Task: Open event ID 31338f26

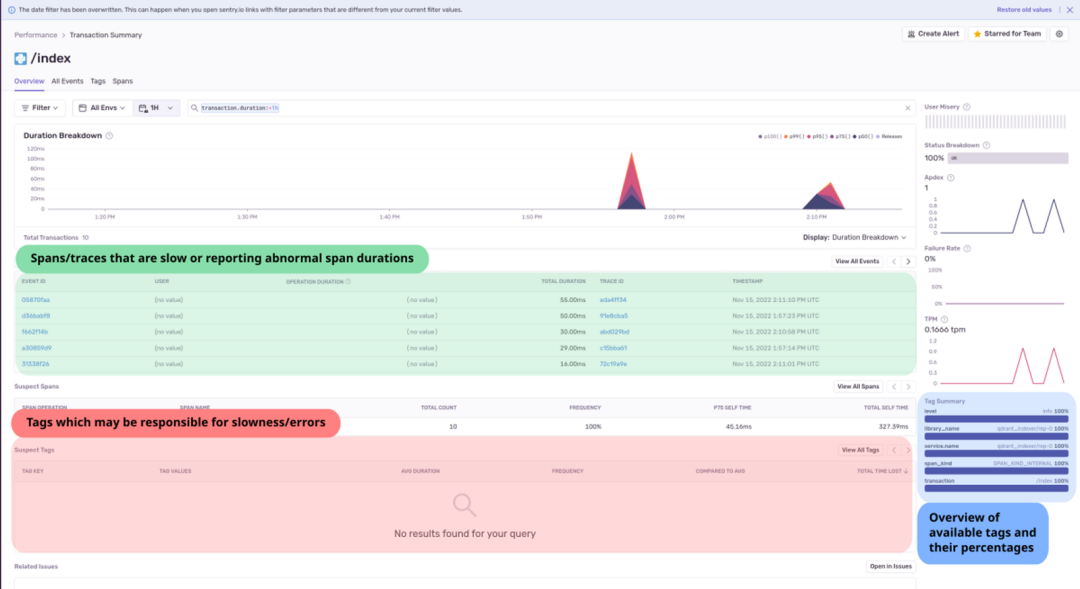Action: [35, 364]
